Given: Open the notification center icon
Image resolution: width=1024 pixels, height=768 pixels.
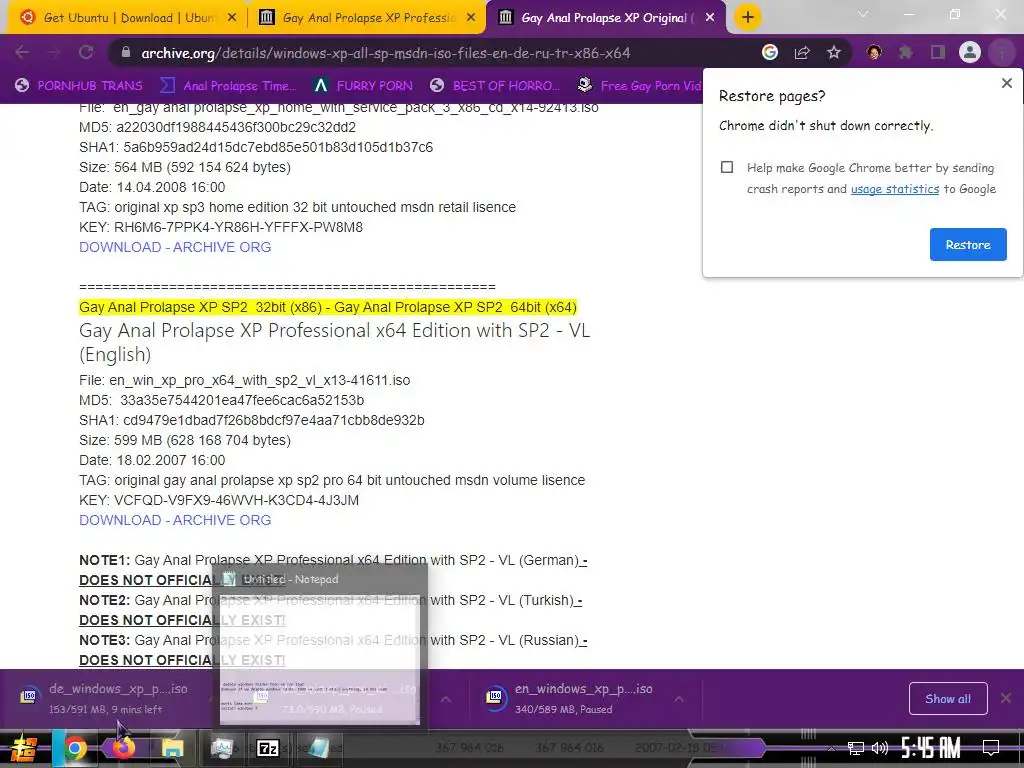Looking at the screenshot, I should point(991,748).
